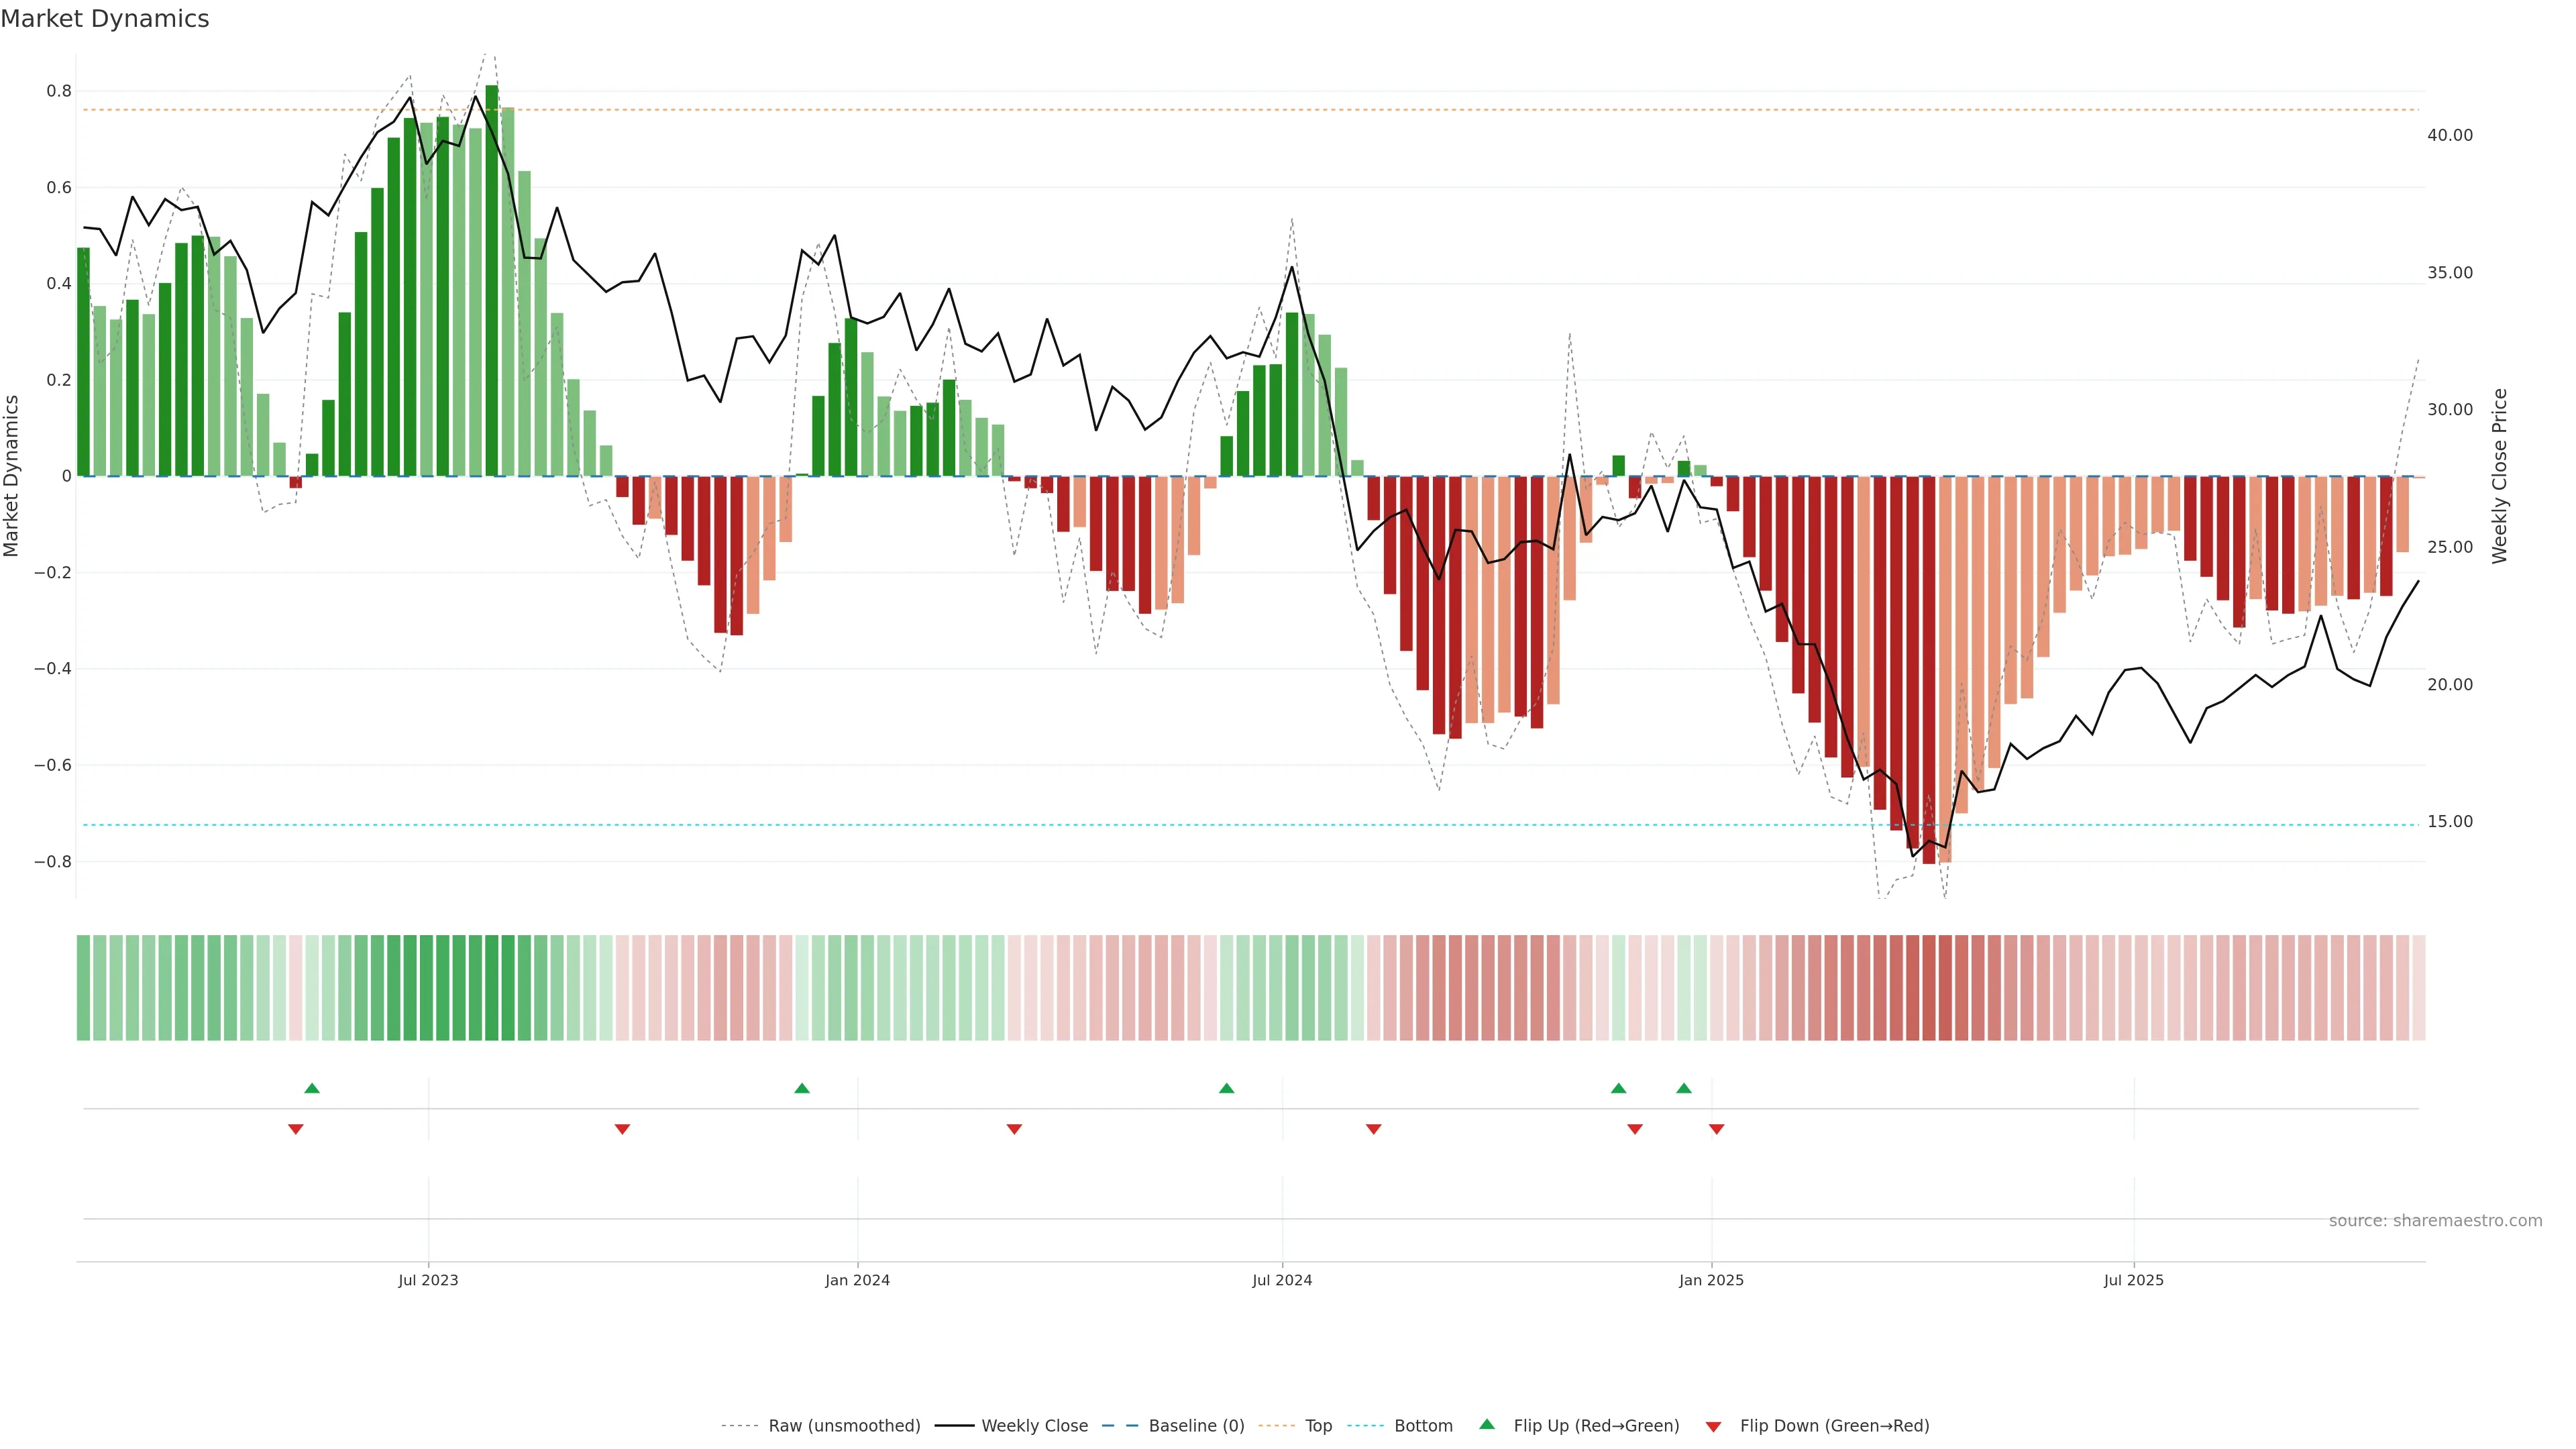Viewport: 2576px width, 1449px height.
Task: Toggle the Top legend entry
Action: click(x=1318, y=1426)
